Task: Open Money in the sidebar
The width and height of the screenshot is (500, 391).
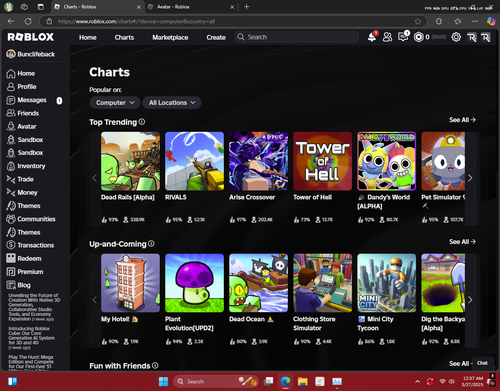Action: click(22, 193)
